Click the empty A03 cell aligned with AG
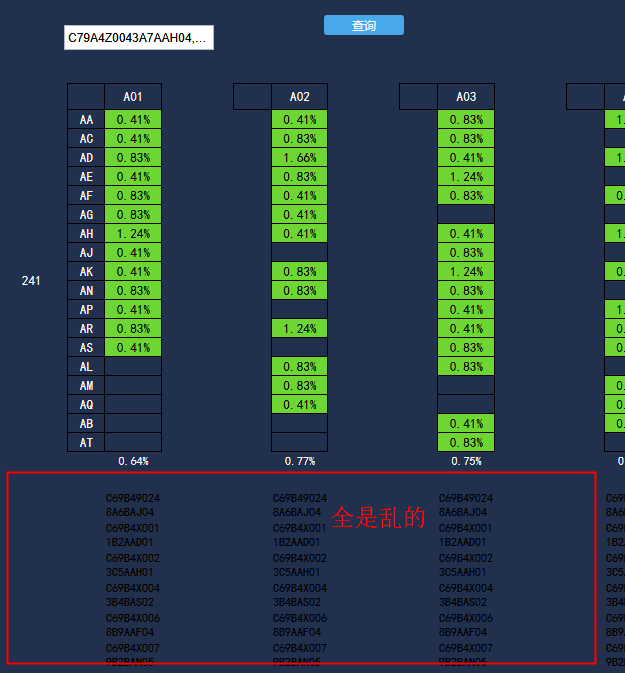This screenshot has width=625, height=673. 466,215
